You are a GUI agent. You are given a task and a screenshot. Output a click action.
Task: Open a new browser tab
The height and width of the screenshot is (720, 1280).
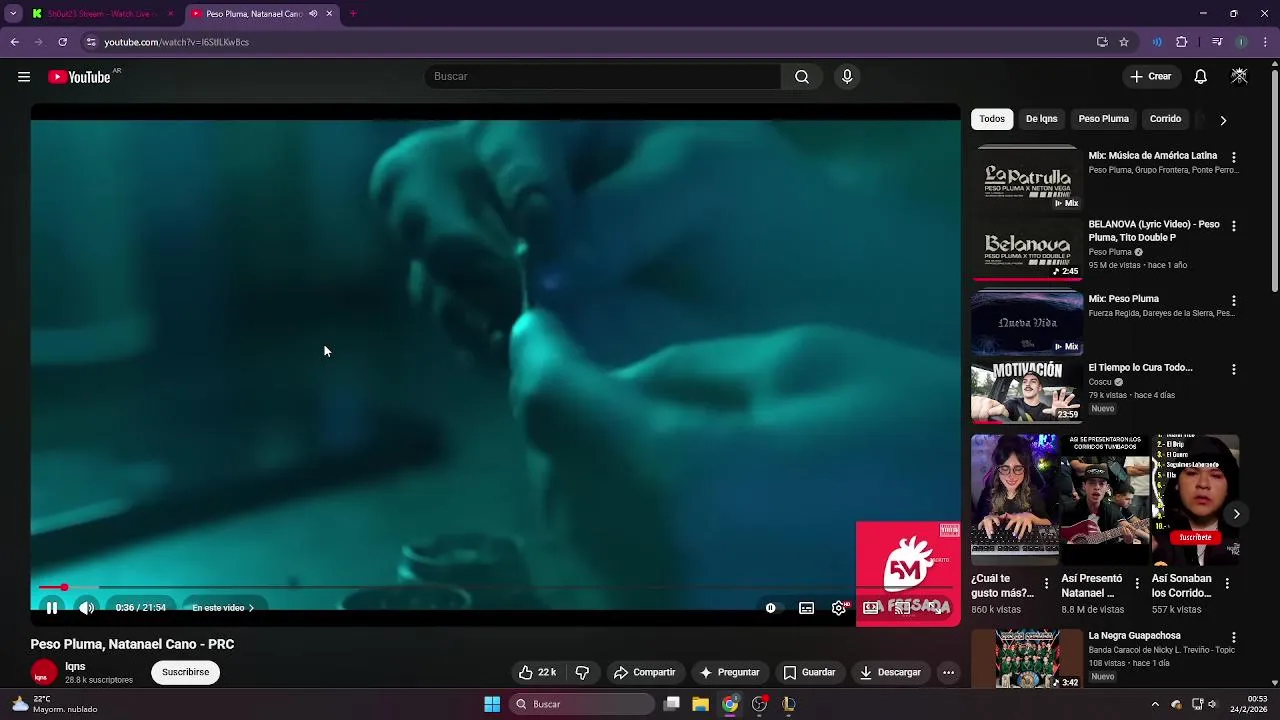pos(353,14)
